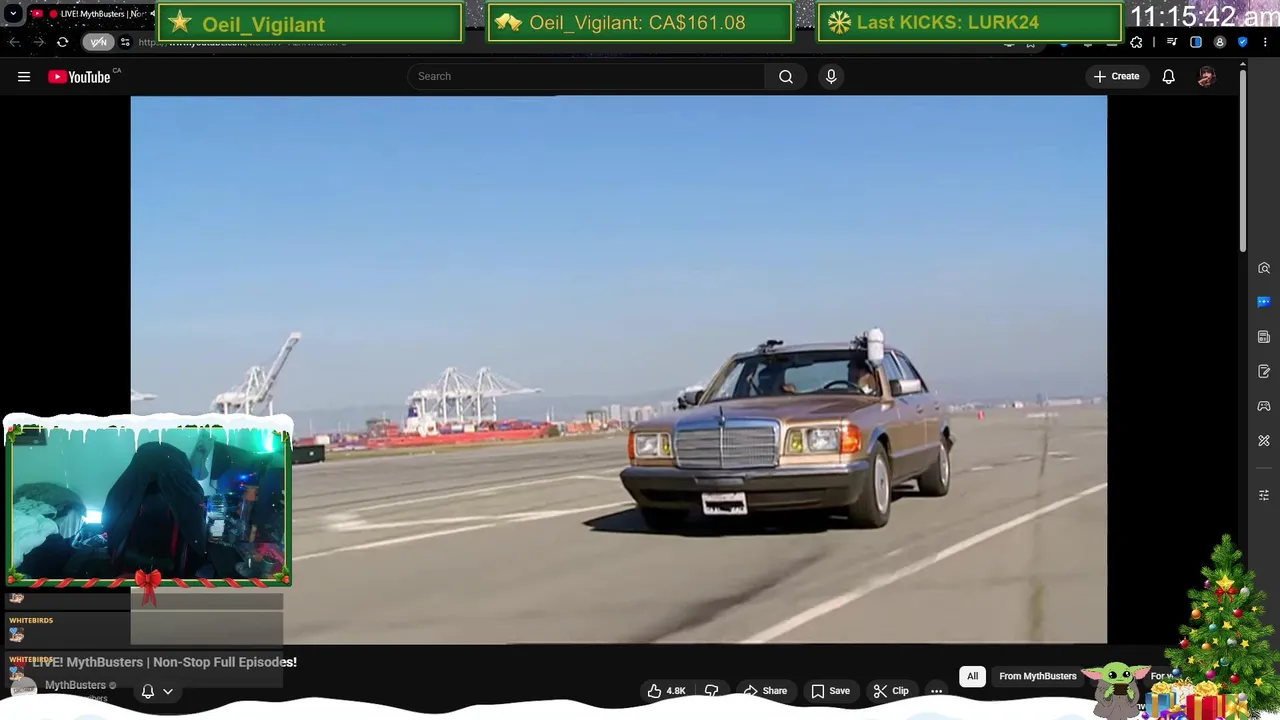Select the All filter chip
Viewport: 1280px width, 720px height.
pos(972,676)
